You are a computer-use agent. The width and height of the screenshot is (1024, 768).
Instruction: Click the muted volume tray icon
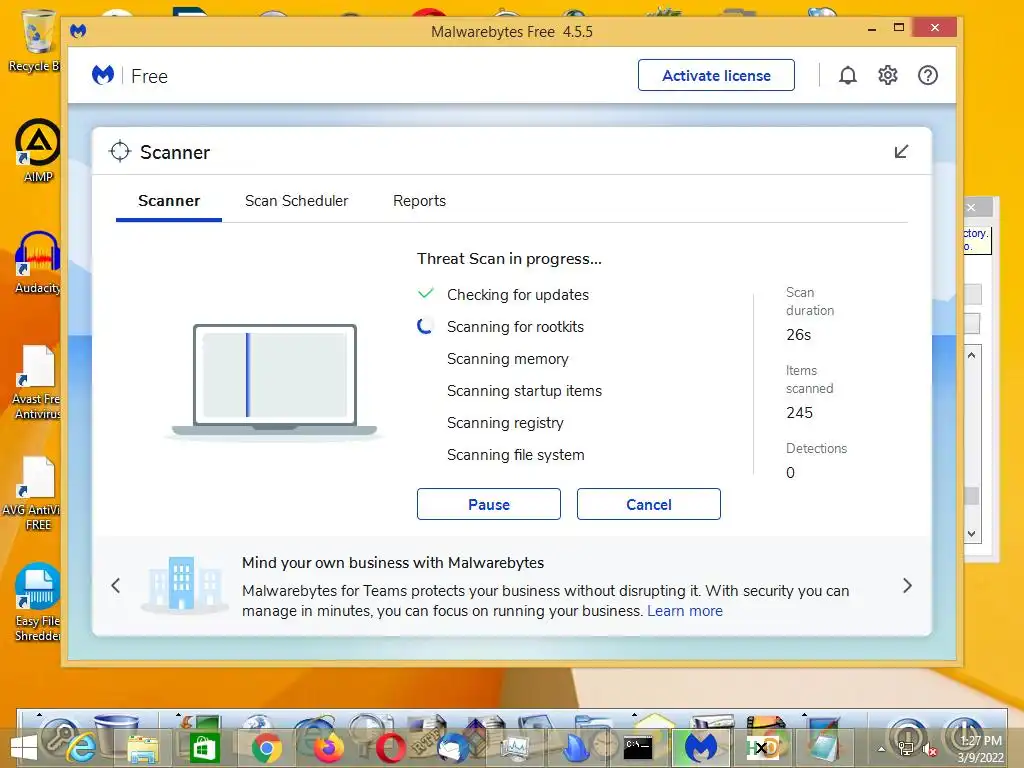pyautogui.click(x=928, y=749)
